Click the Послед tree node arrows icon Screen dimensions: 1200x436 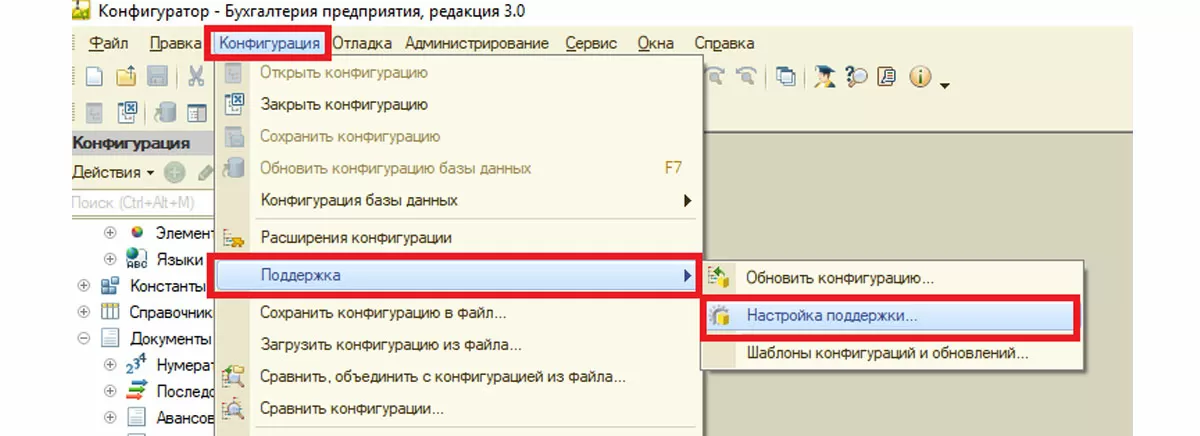(137, 391)
